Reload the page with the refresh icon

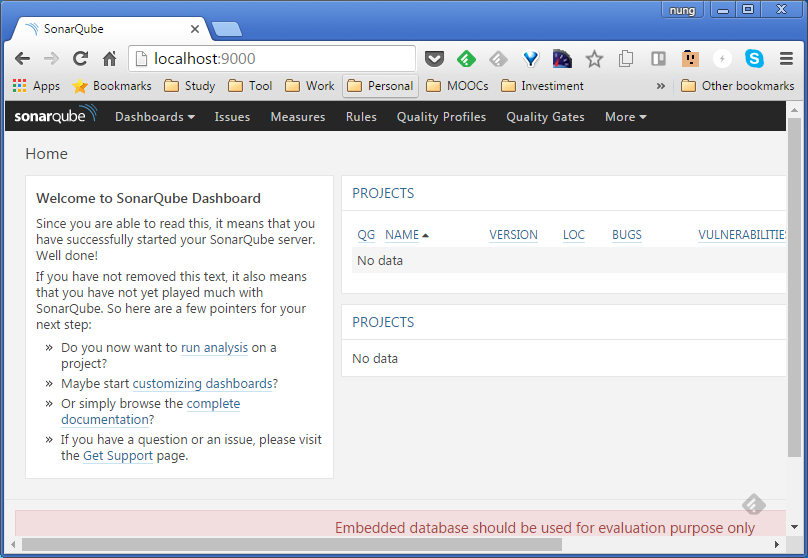(x=80, y=59)
